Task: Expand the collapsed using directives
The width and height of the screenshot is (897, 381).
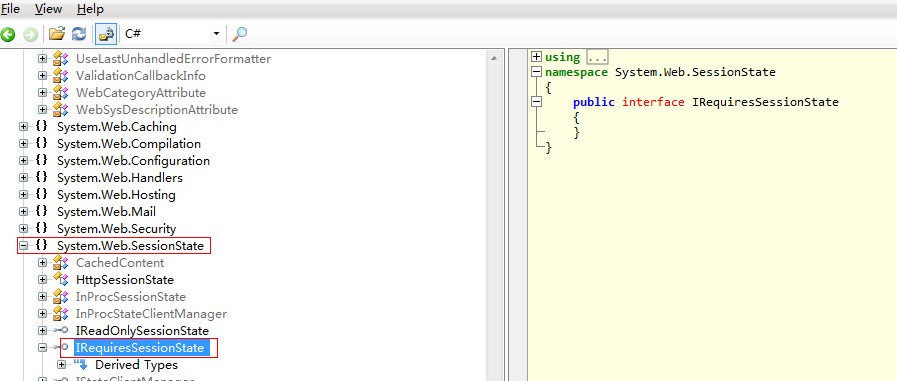Action: coord(536,57)
